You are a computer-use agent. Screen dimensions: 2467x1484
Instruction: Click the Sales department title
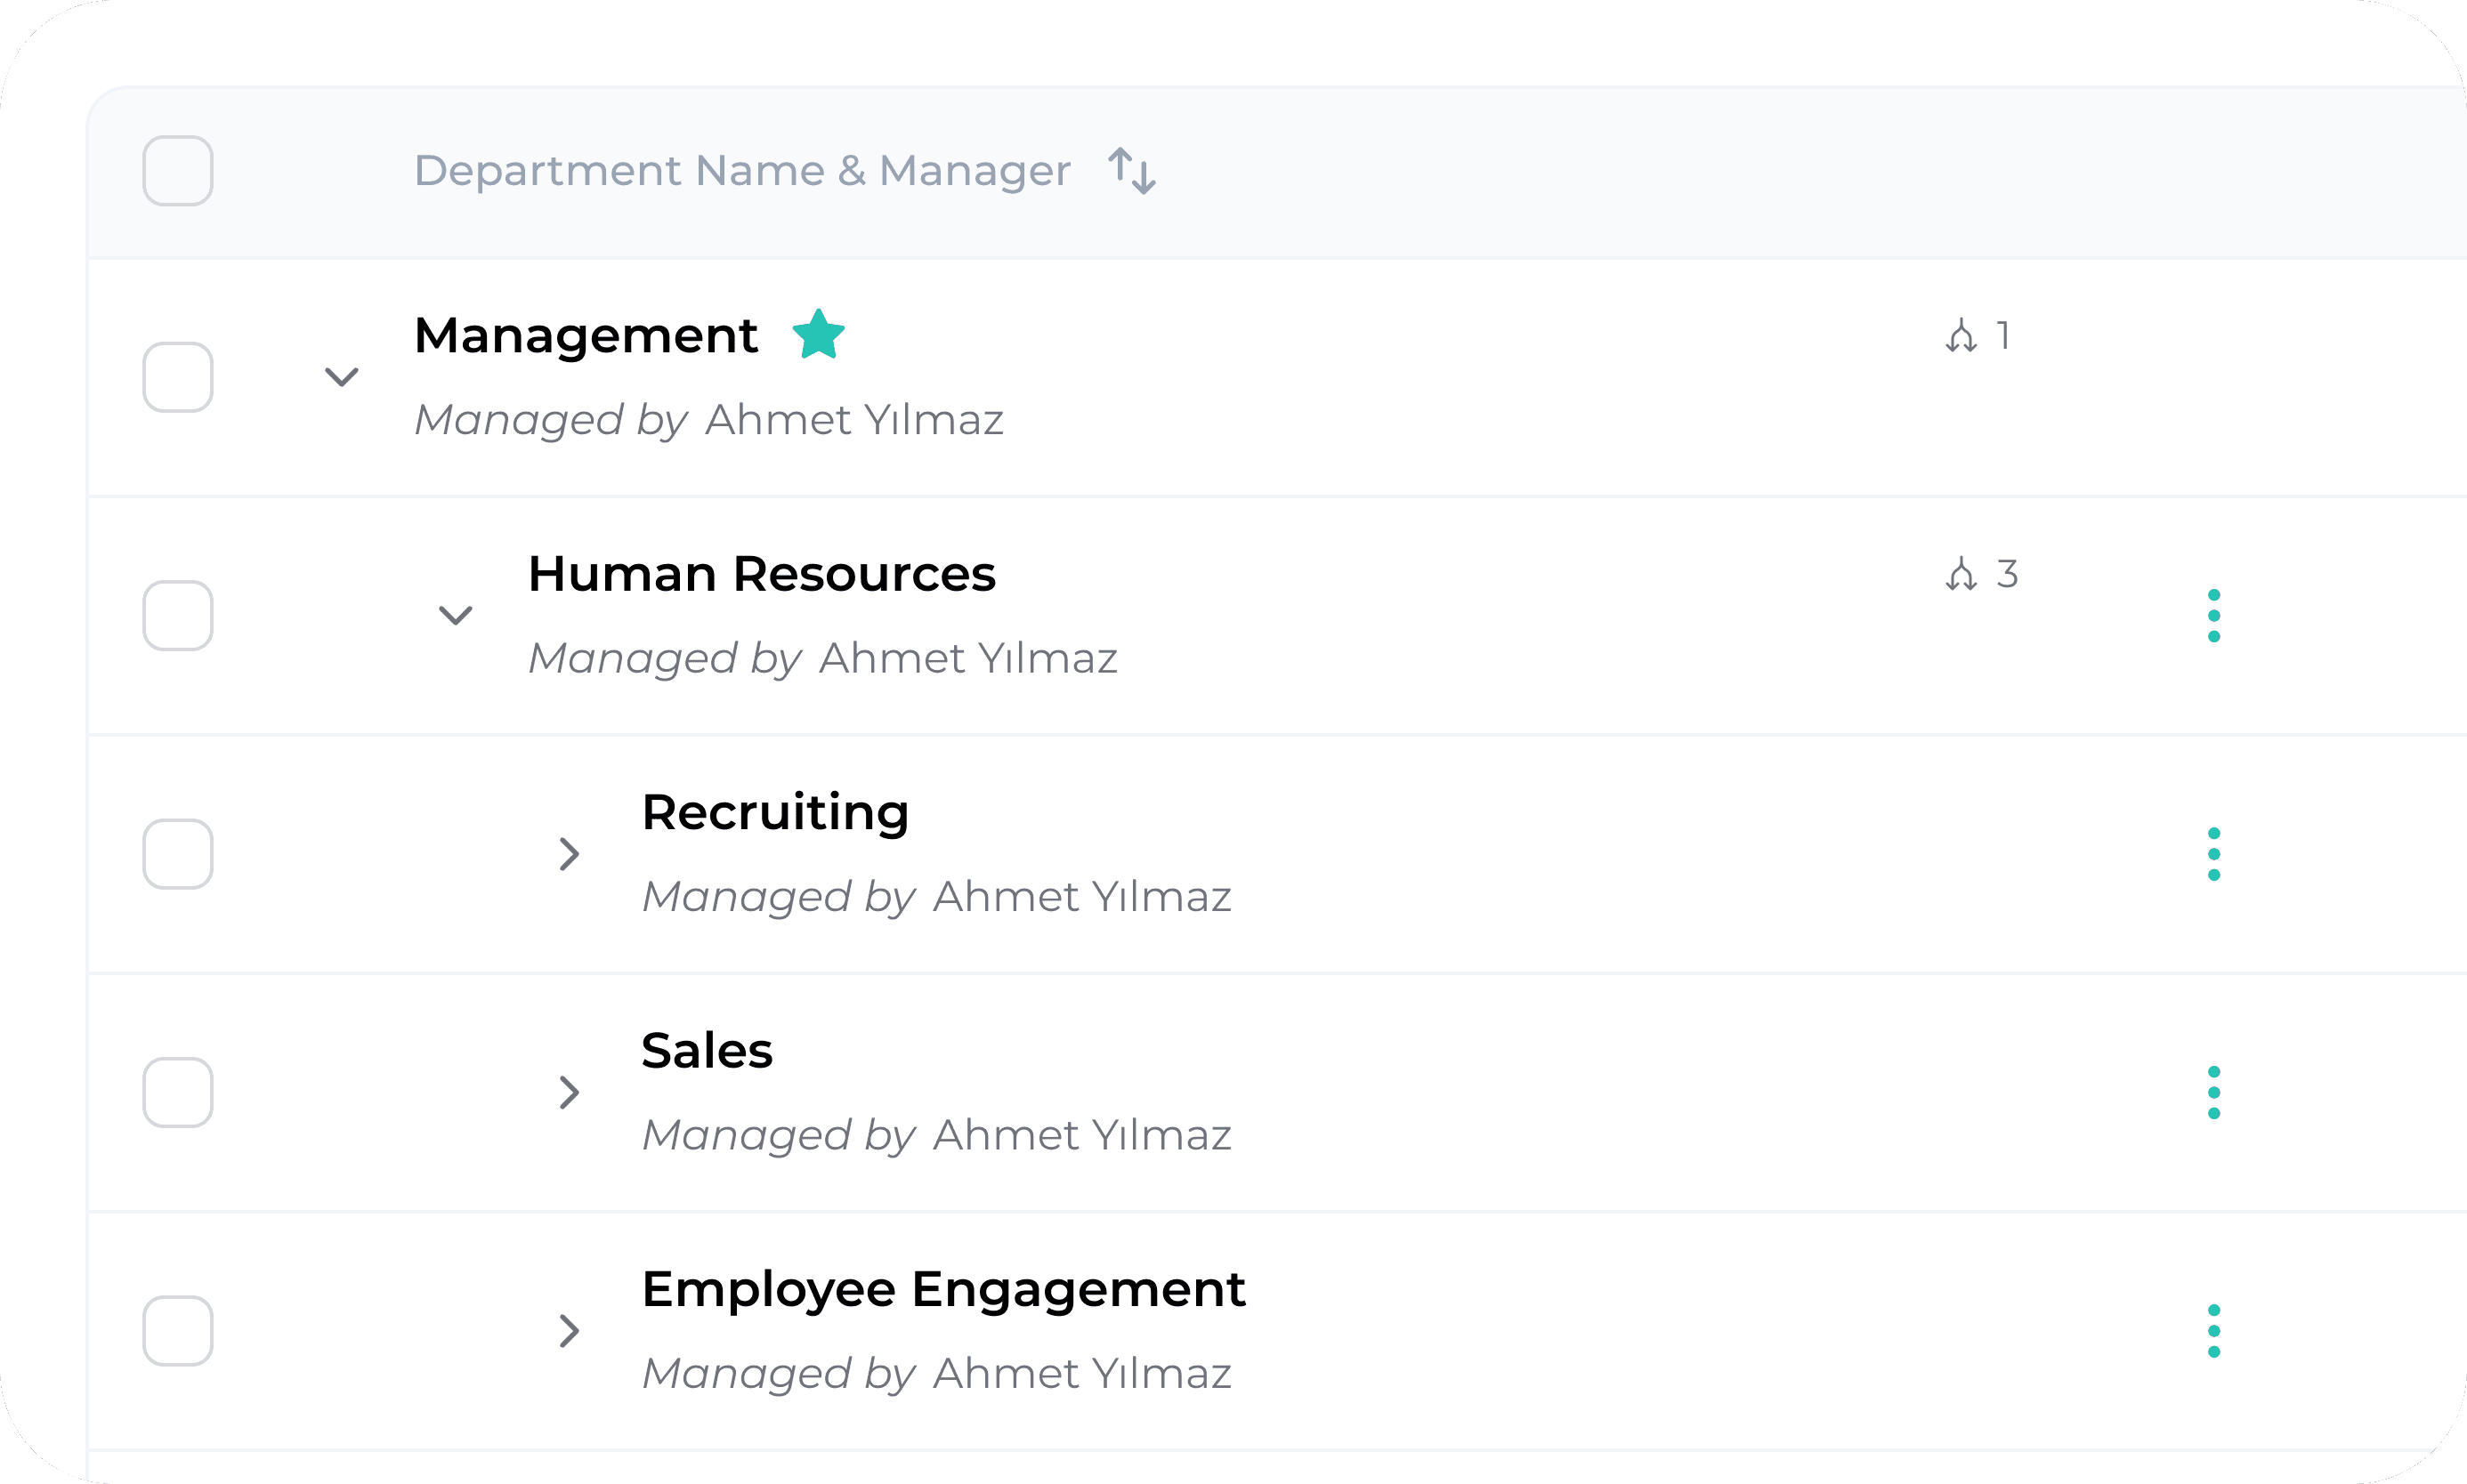[x=707, y=1051]
